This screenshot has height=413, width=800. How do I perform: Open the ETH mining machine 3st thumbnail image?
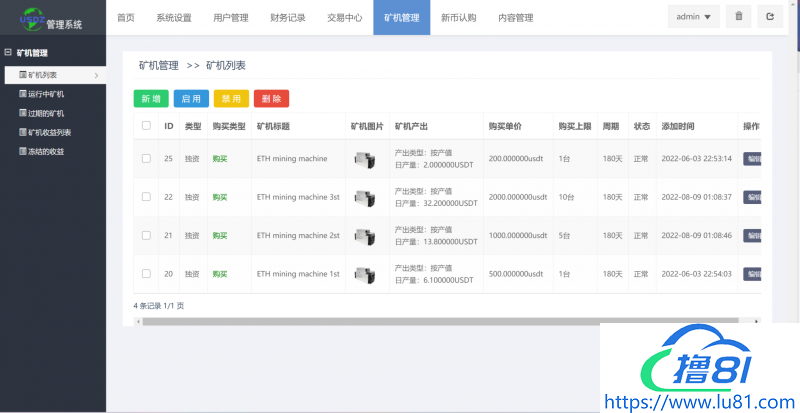[x=365, y=197]
